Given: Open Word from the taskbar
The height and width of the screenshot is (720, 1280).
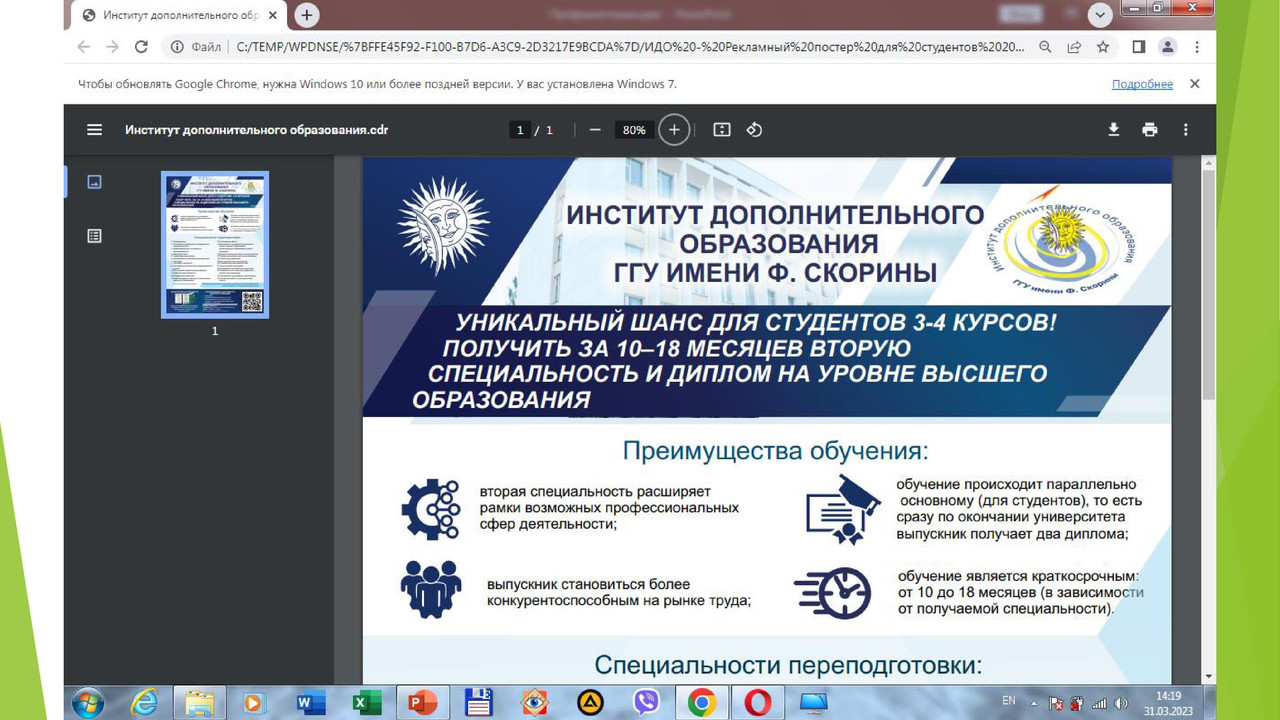Looking at the screenshot, I should 309,704.
